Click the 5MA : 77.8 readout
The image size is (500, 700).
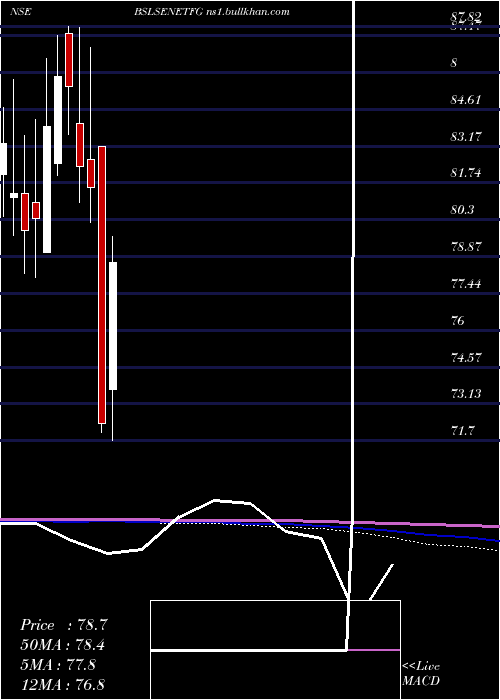tap(58, 665)
